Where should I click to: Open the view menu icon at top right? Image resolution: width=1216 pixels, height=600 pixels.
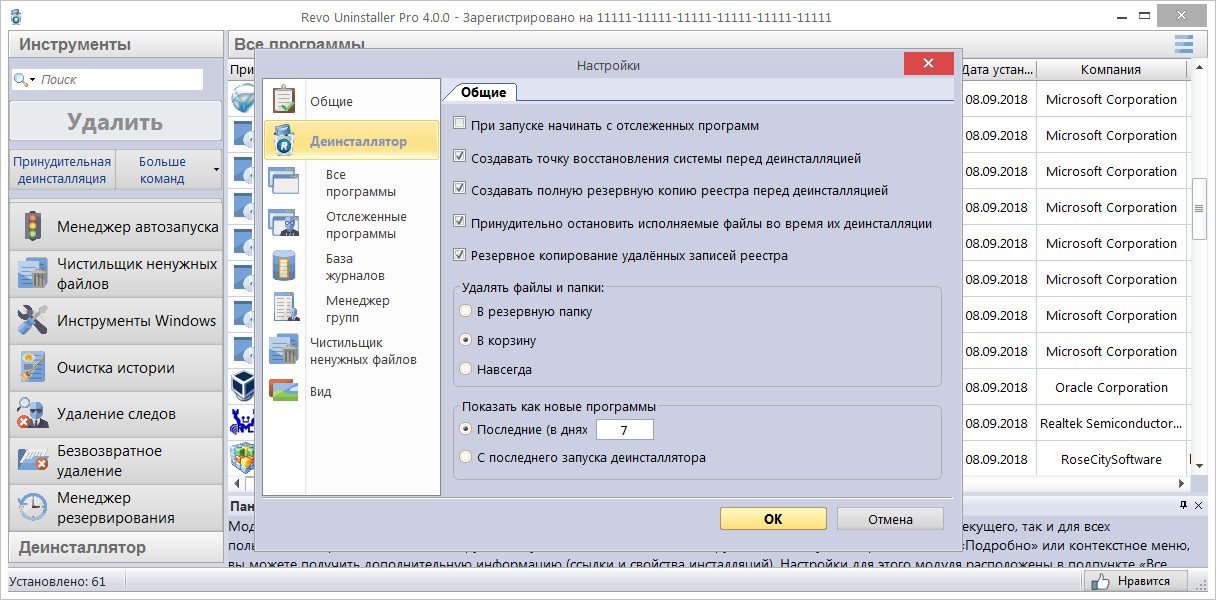(x=1184, y=44)
